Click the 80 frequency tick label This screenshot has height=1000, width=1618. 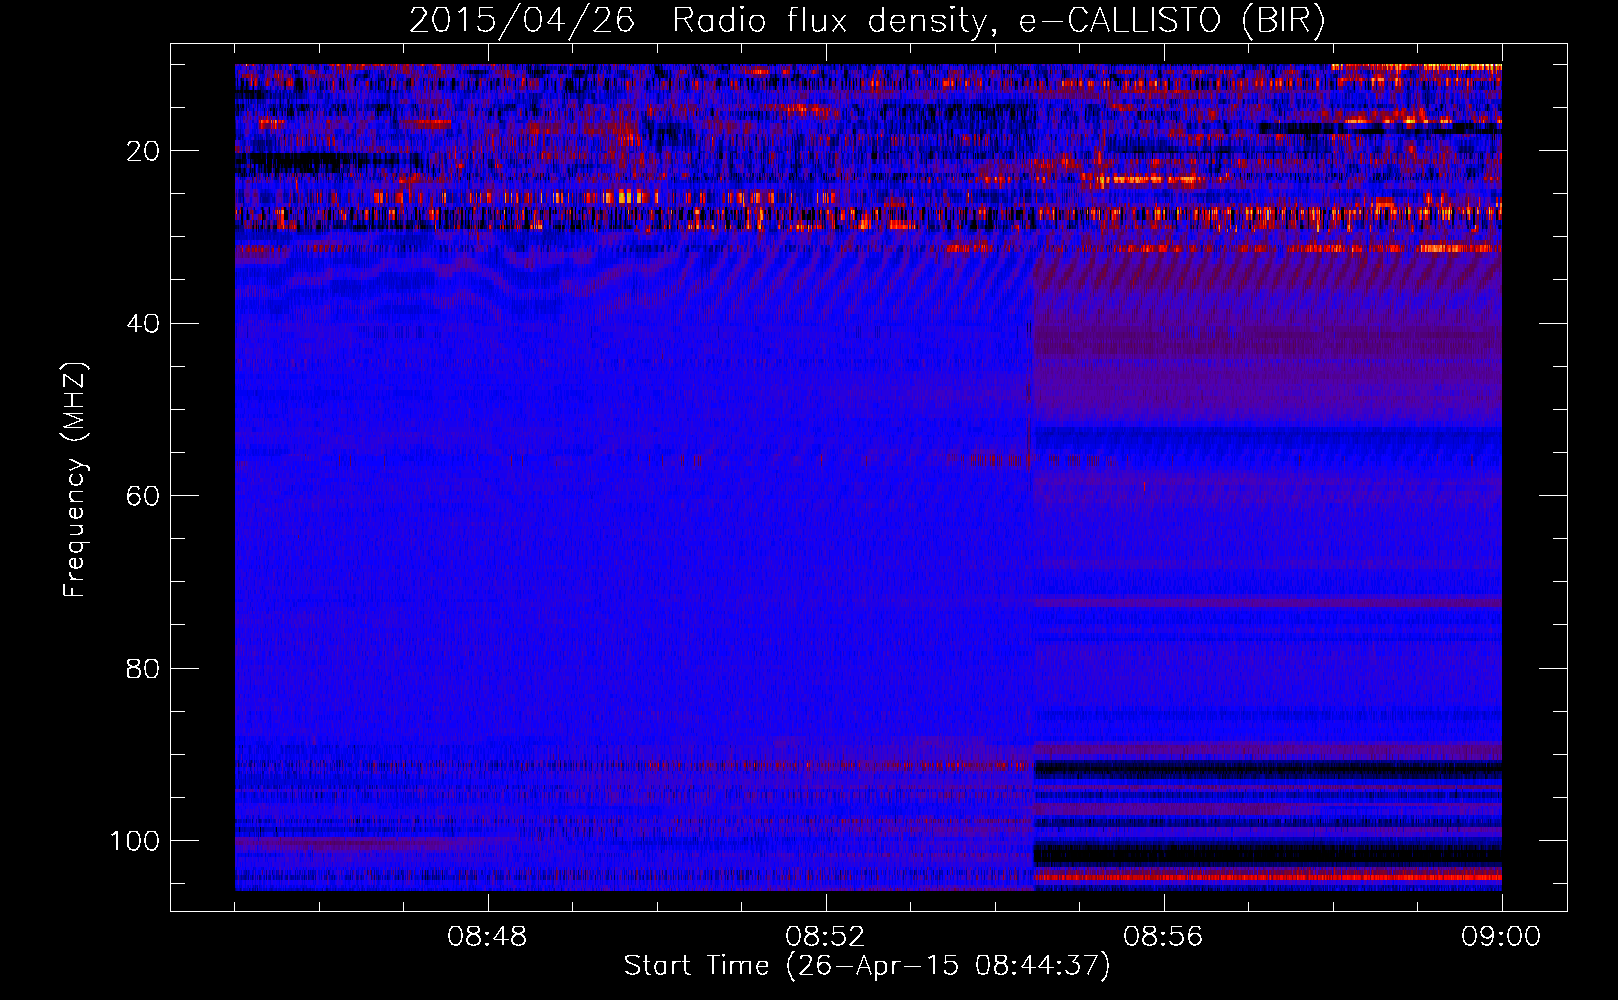[x=144, y=669]
